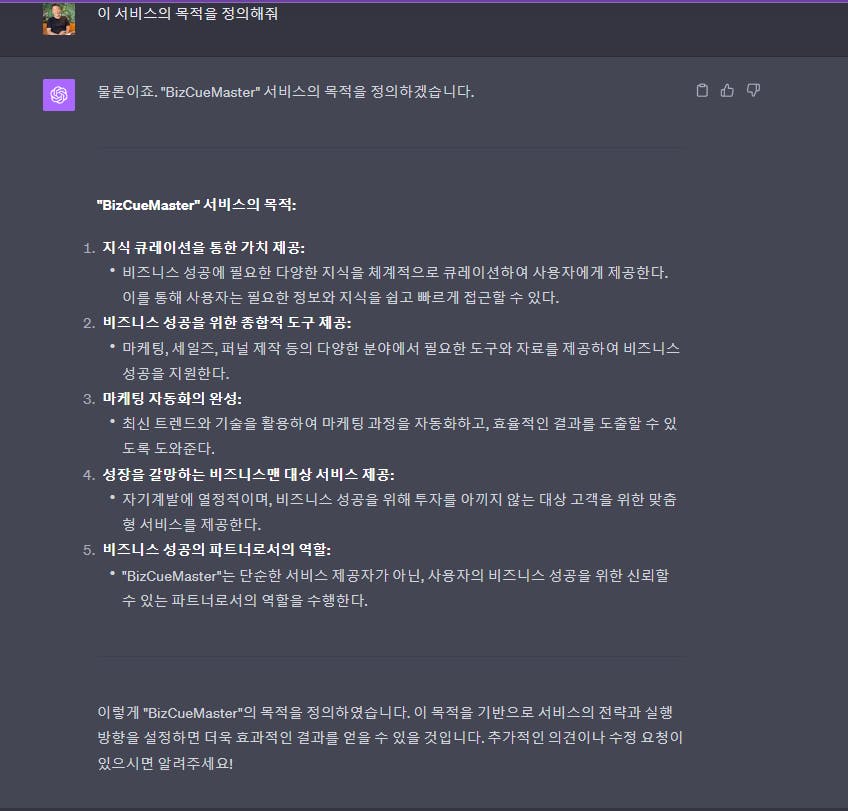
Task: Click the user profile photo
Action: tap(59, 19)
